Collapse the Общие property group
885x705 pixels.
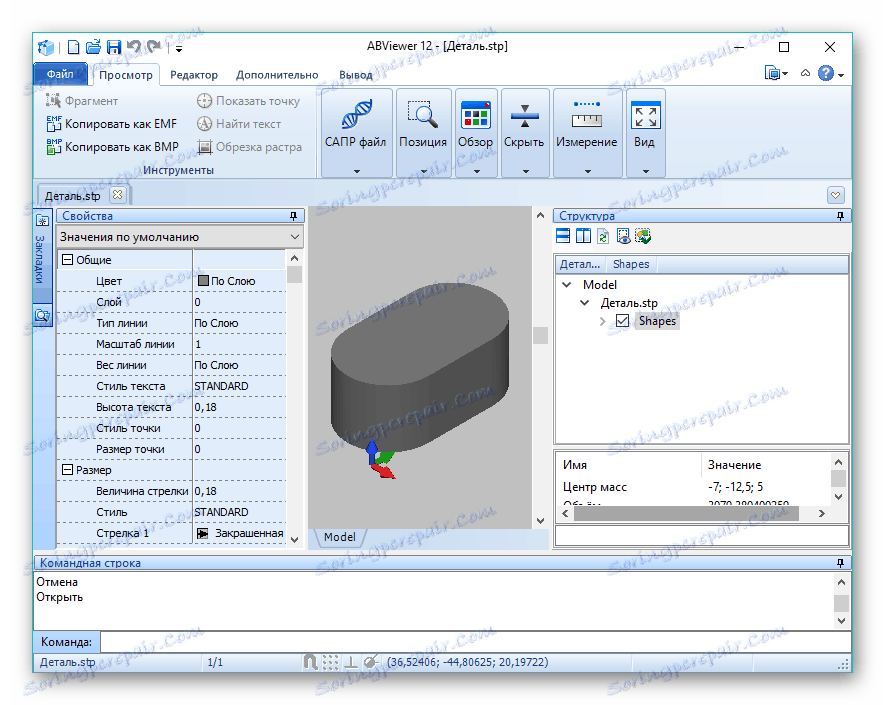(x=67, y=260)
